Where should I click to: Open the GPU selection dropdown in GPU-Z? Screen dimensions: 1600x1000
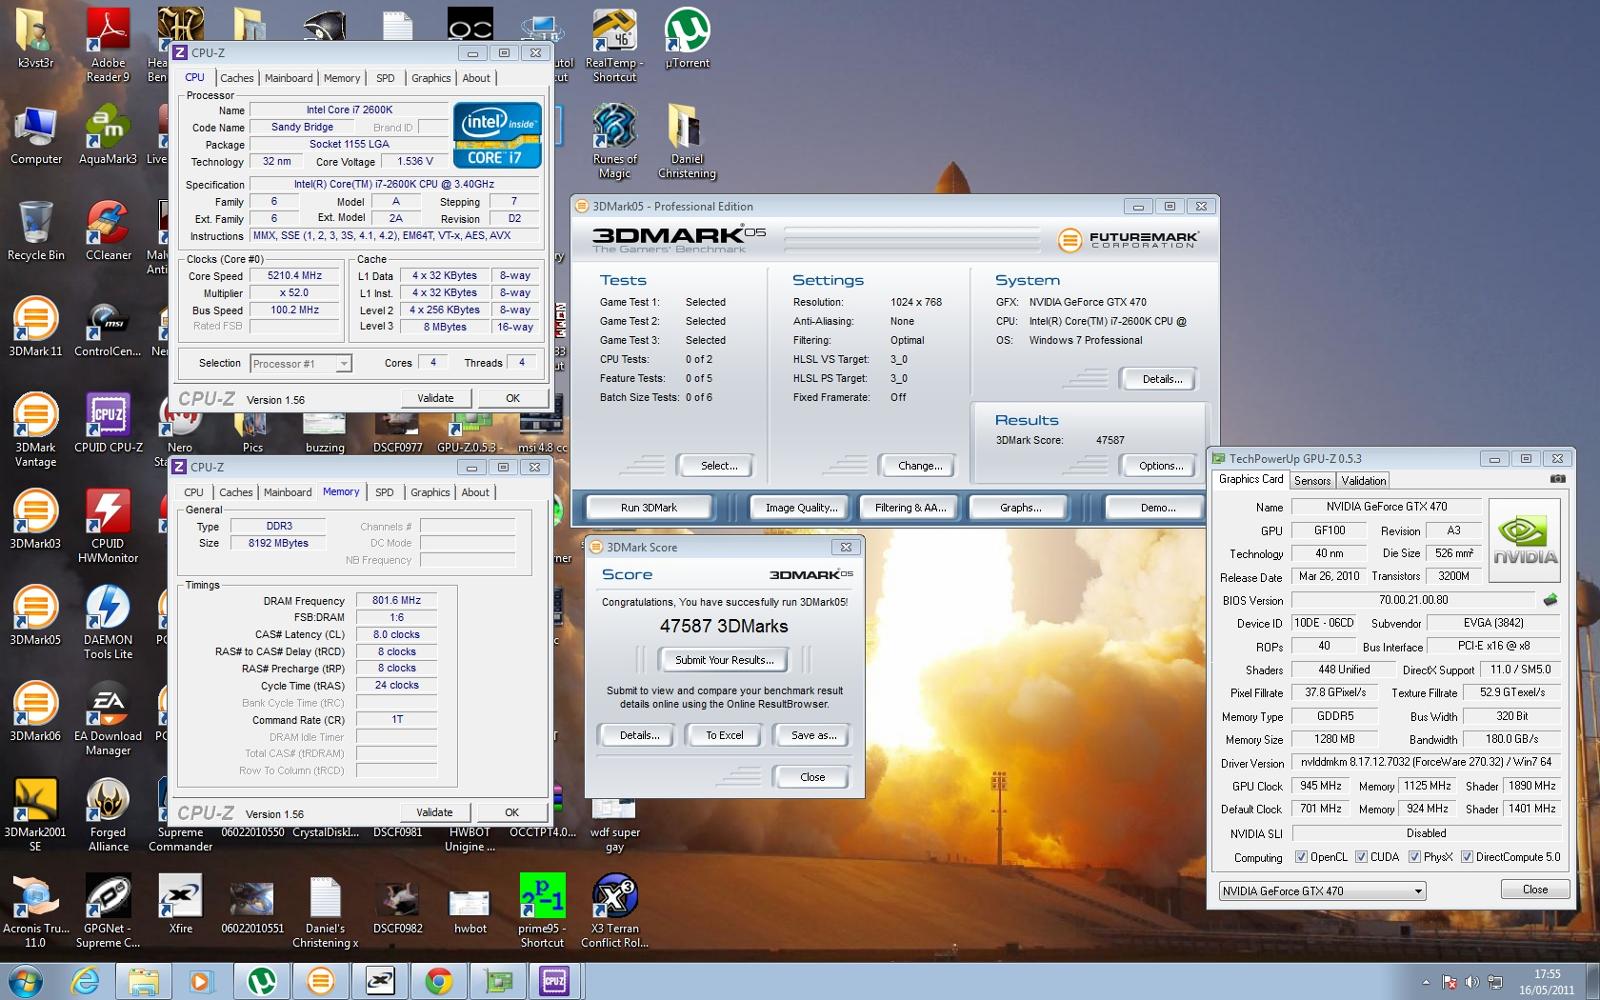point(1322,891)
